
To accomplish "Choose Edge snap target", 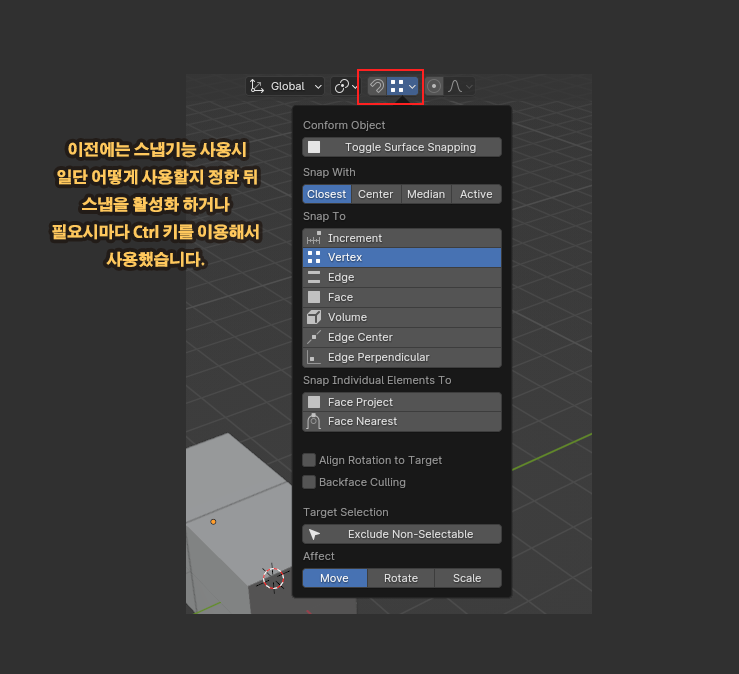I will click(402, 277).
